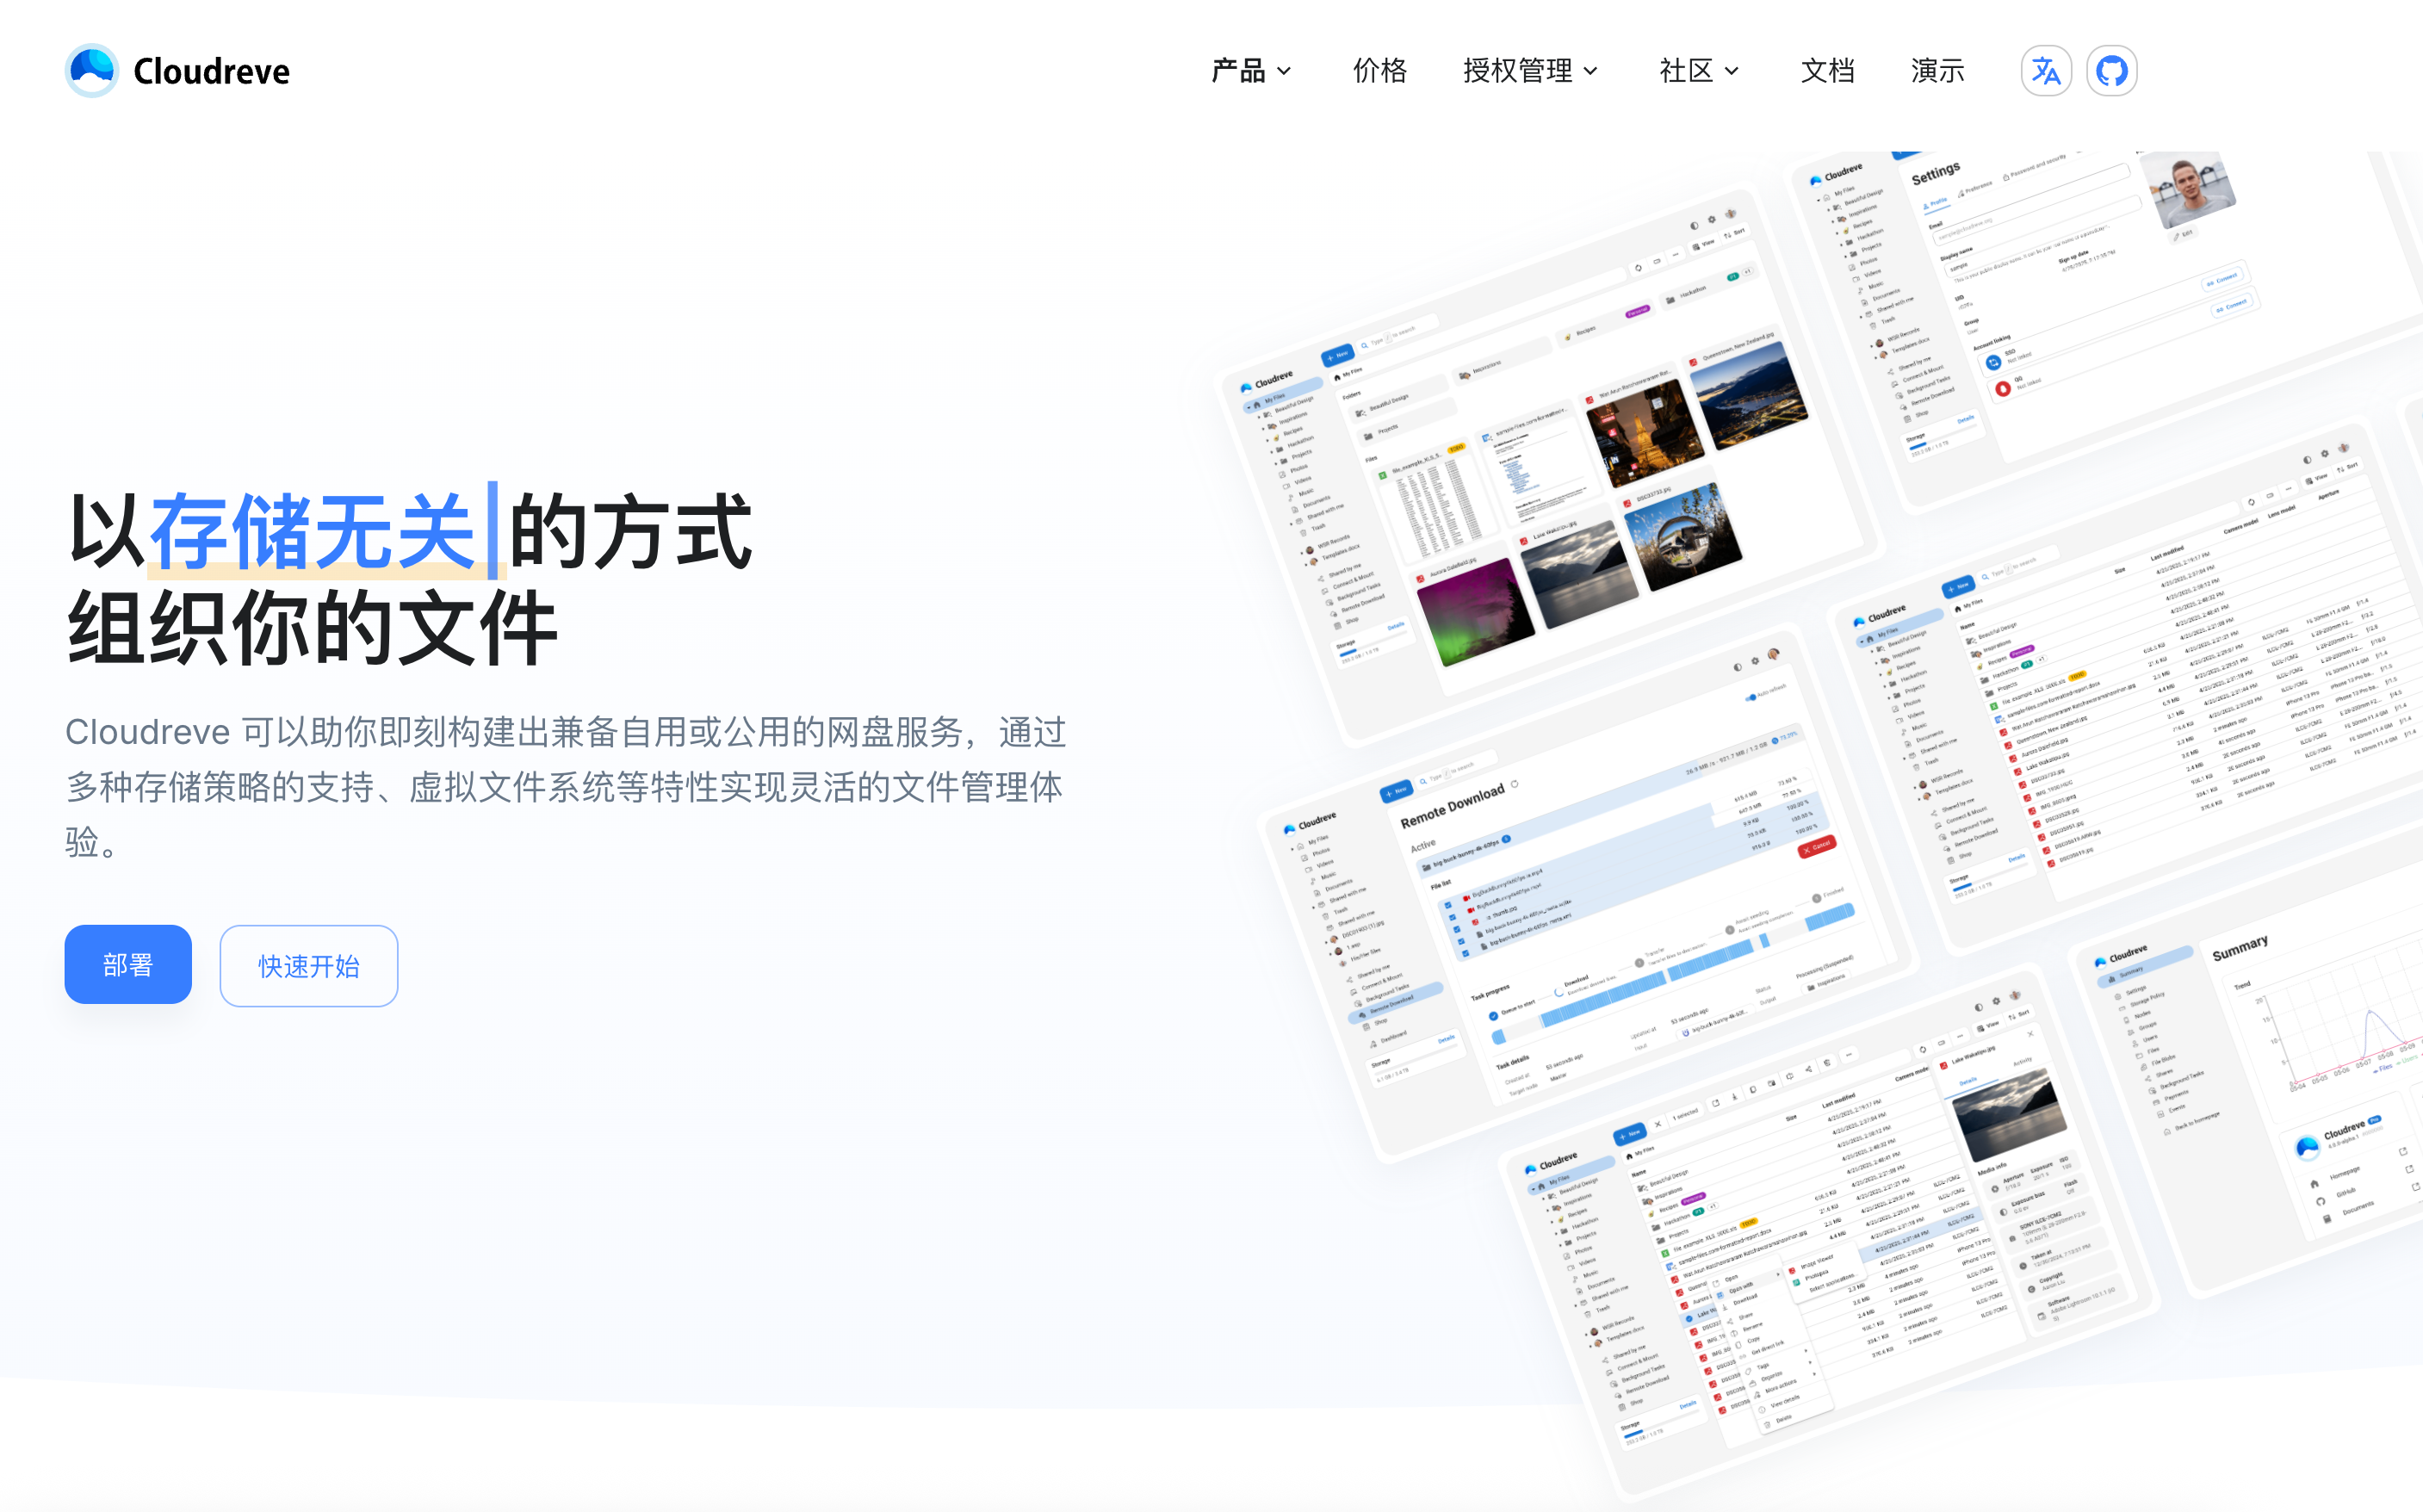Select the Remote Download icon in the sidebar
2423x1512 pixels.
pyautogui.click(x=1363, y=1015)
